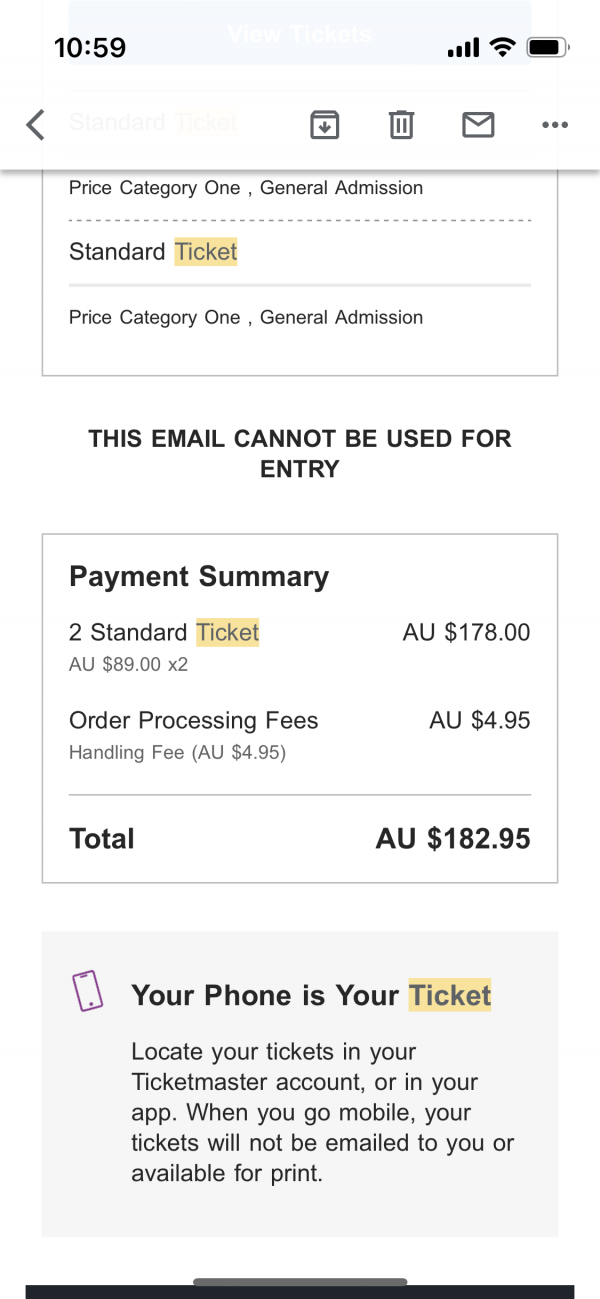Open the three-dot more options menu
Viewport: 600px width, 1299px height.
[554, 125]
